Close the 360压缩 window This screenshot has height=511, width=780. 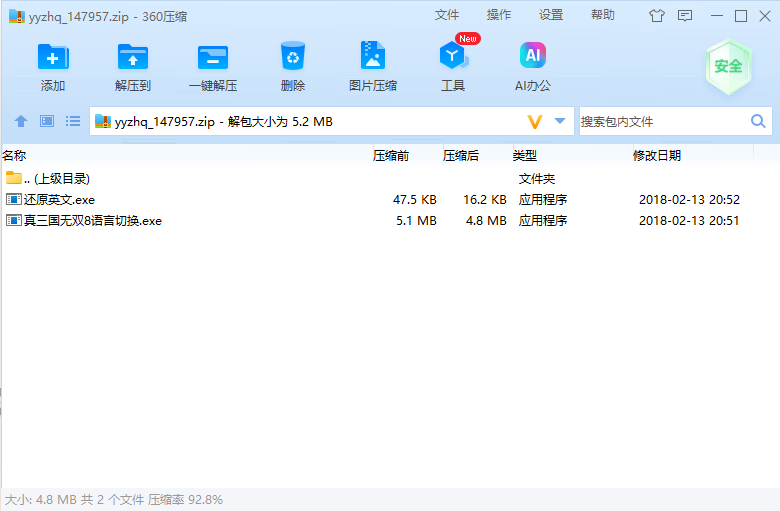765,16
